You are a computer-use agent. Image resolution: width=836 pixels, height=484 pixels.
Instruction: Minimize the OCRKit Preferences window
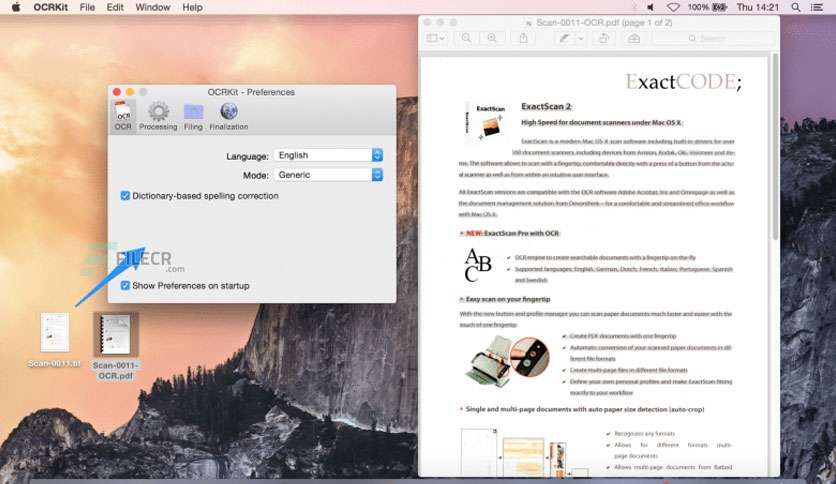(x=130, y=92)
